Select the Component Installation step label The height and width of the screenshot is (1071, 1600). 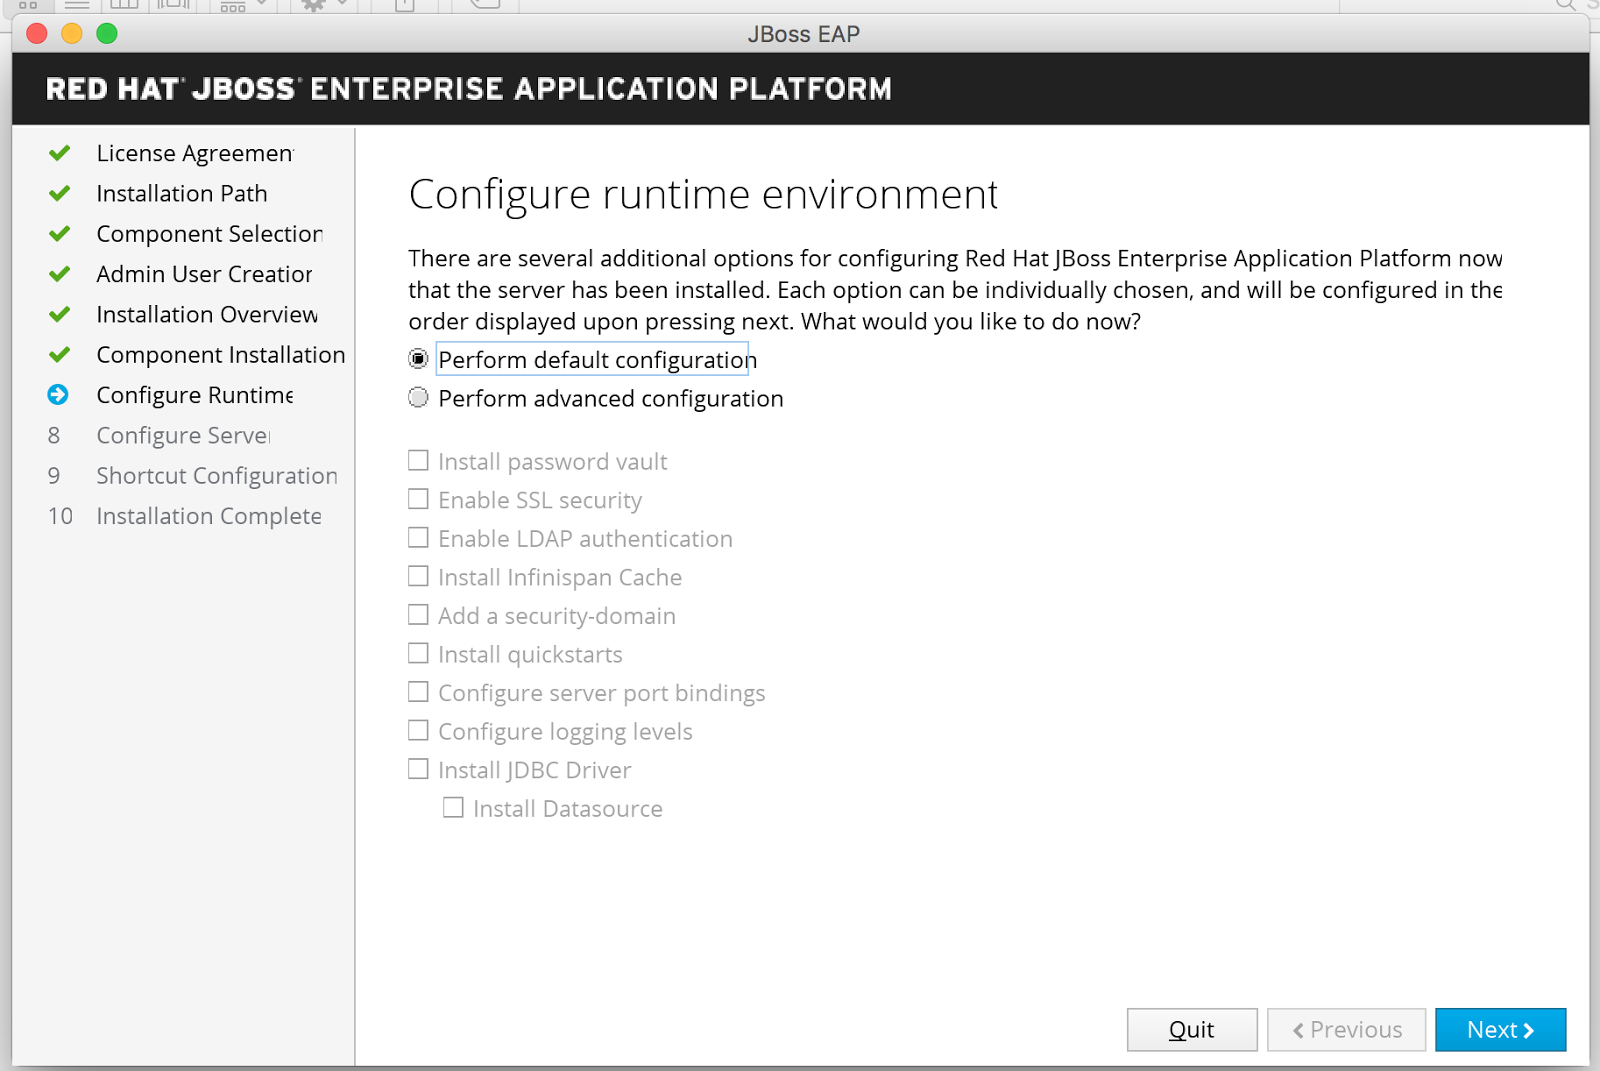click(221, 354)
